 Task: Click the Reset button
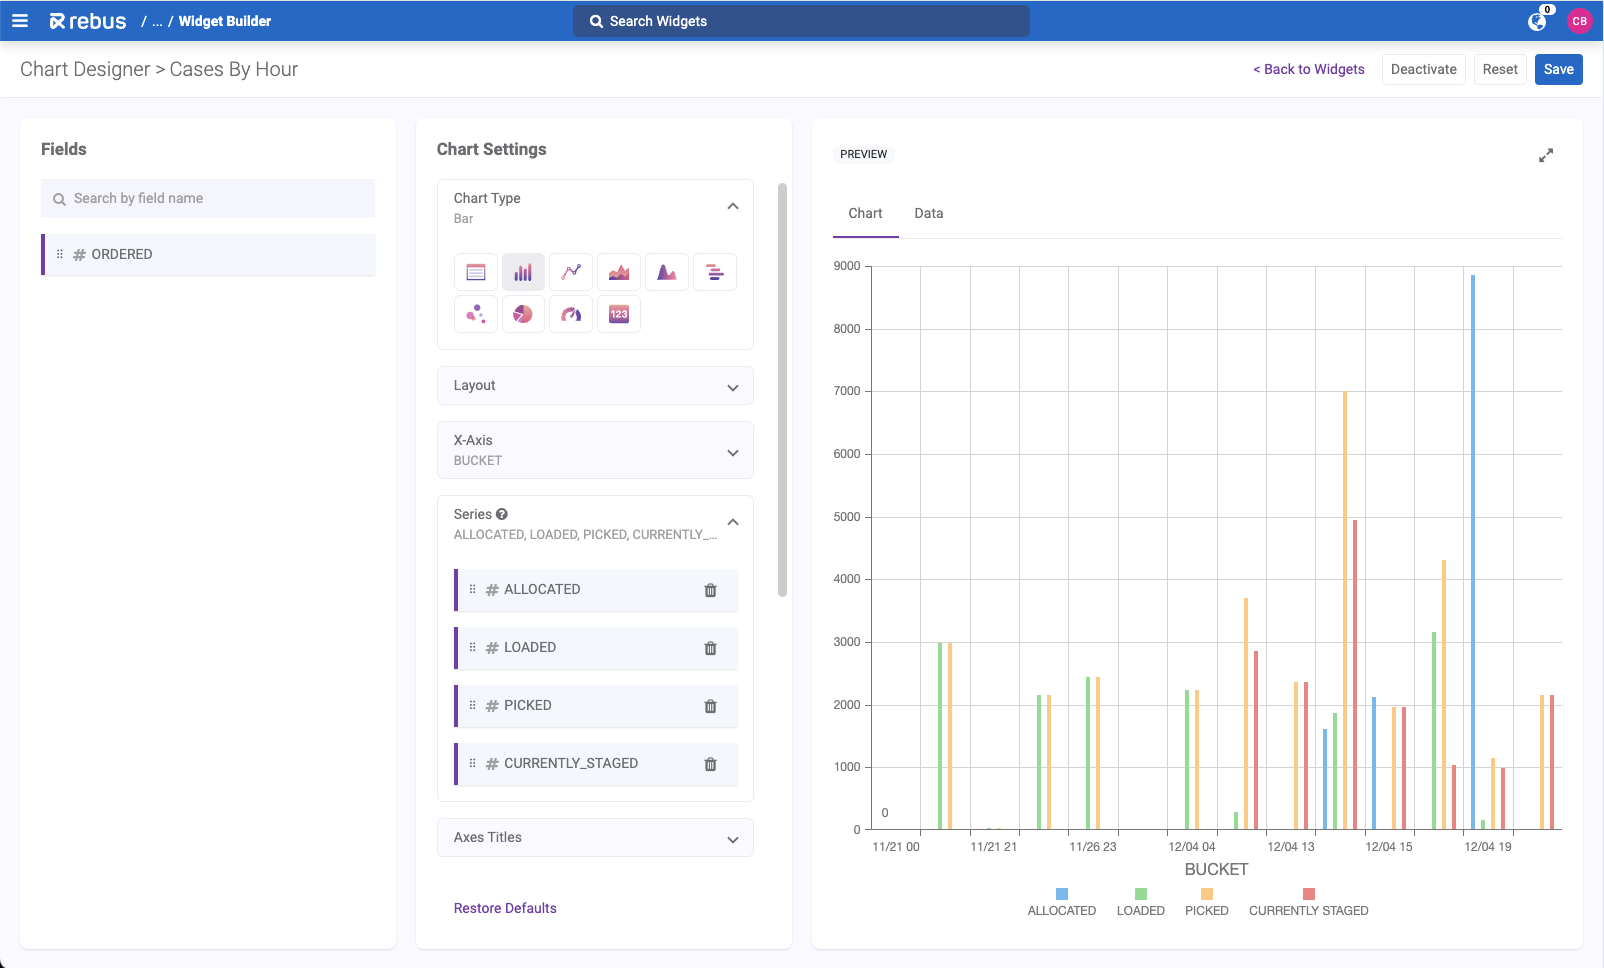pyautogui.click(x=1500, y=69)
